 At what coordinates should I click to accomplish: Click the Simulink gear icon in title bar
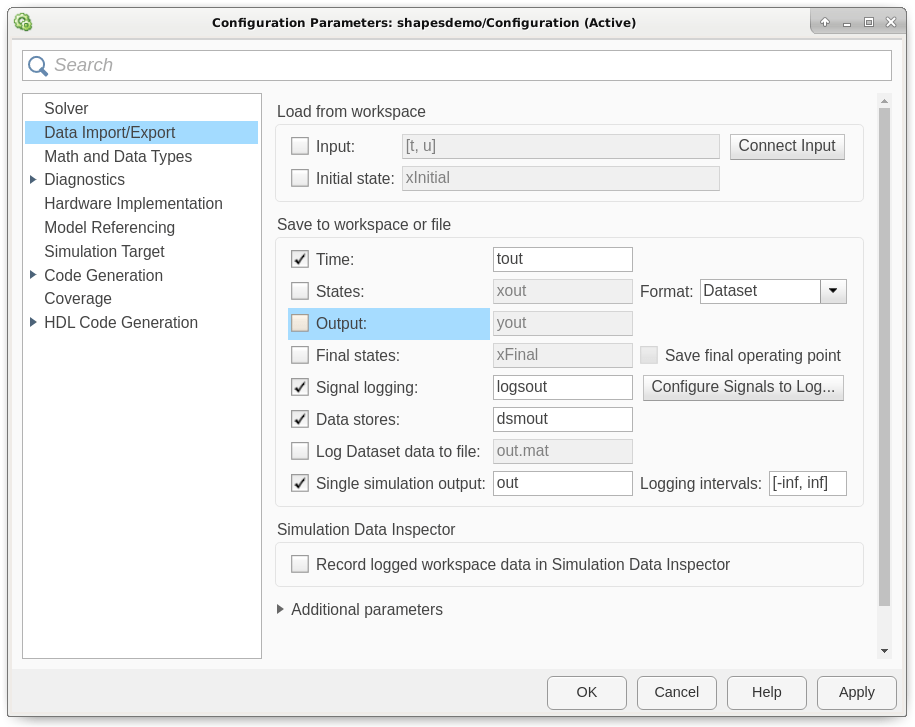[23, 22]
